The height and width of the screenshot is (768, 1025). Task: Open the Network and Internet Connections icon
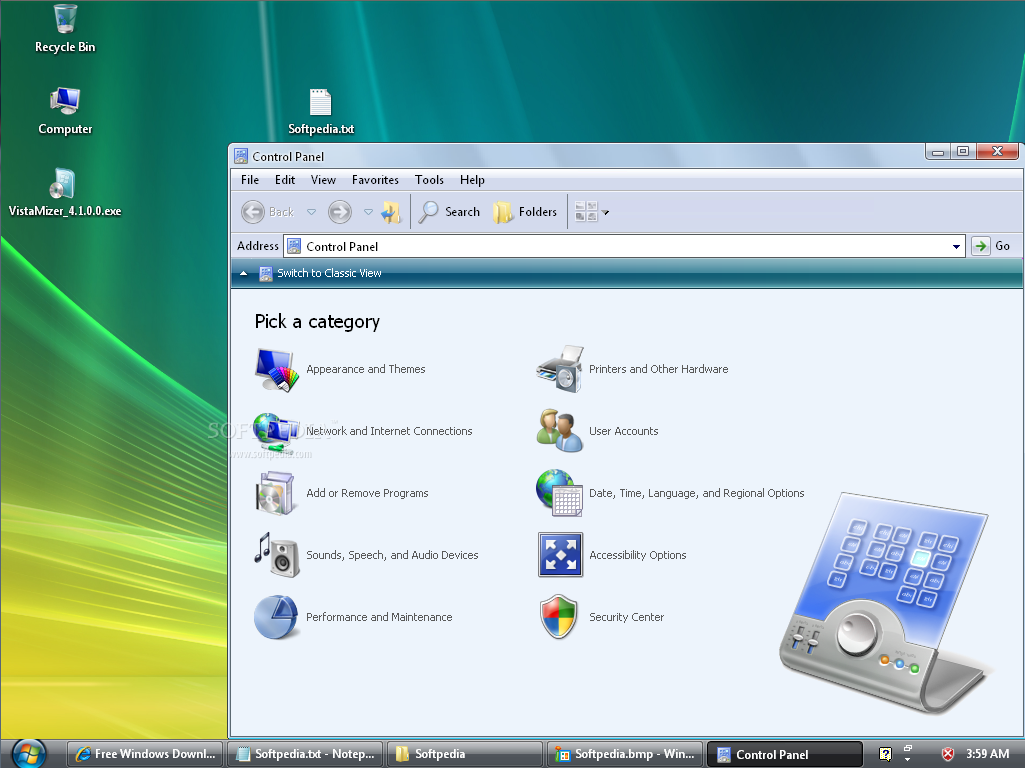277,431
